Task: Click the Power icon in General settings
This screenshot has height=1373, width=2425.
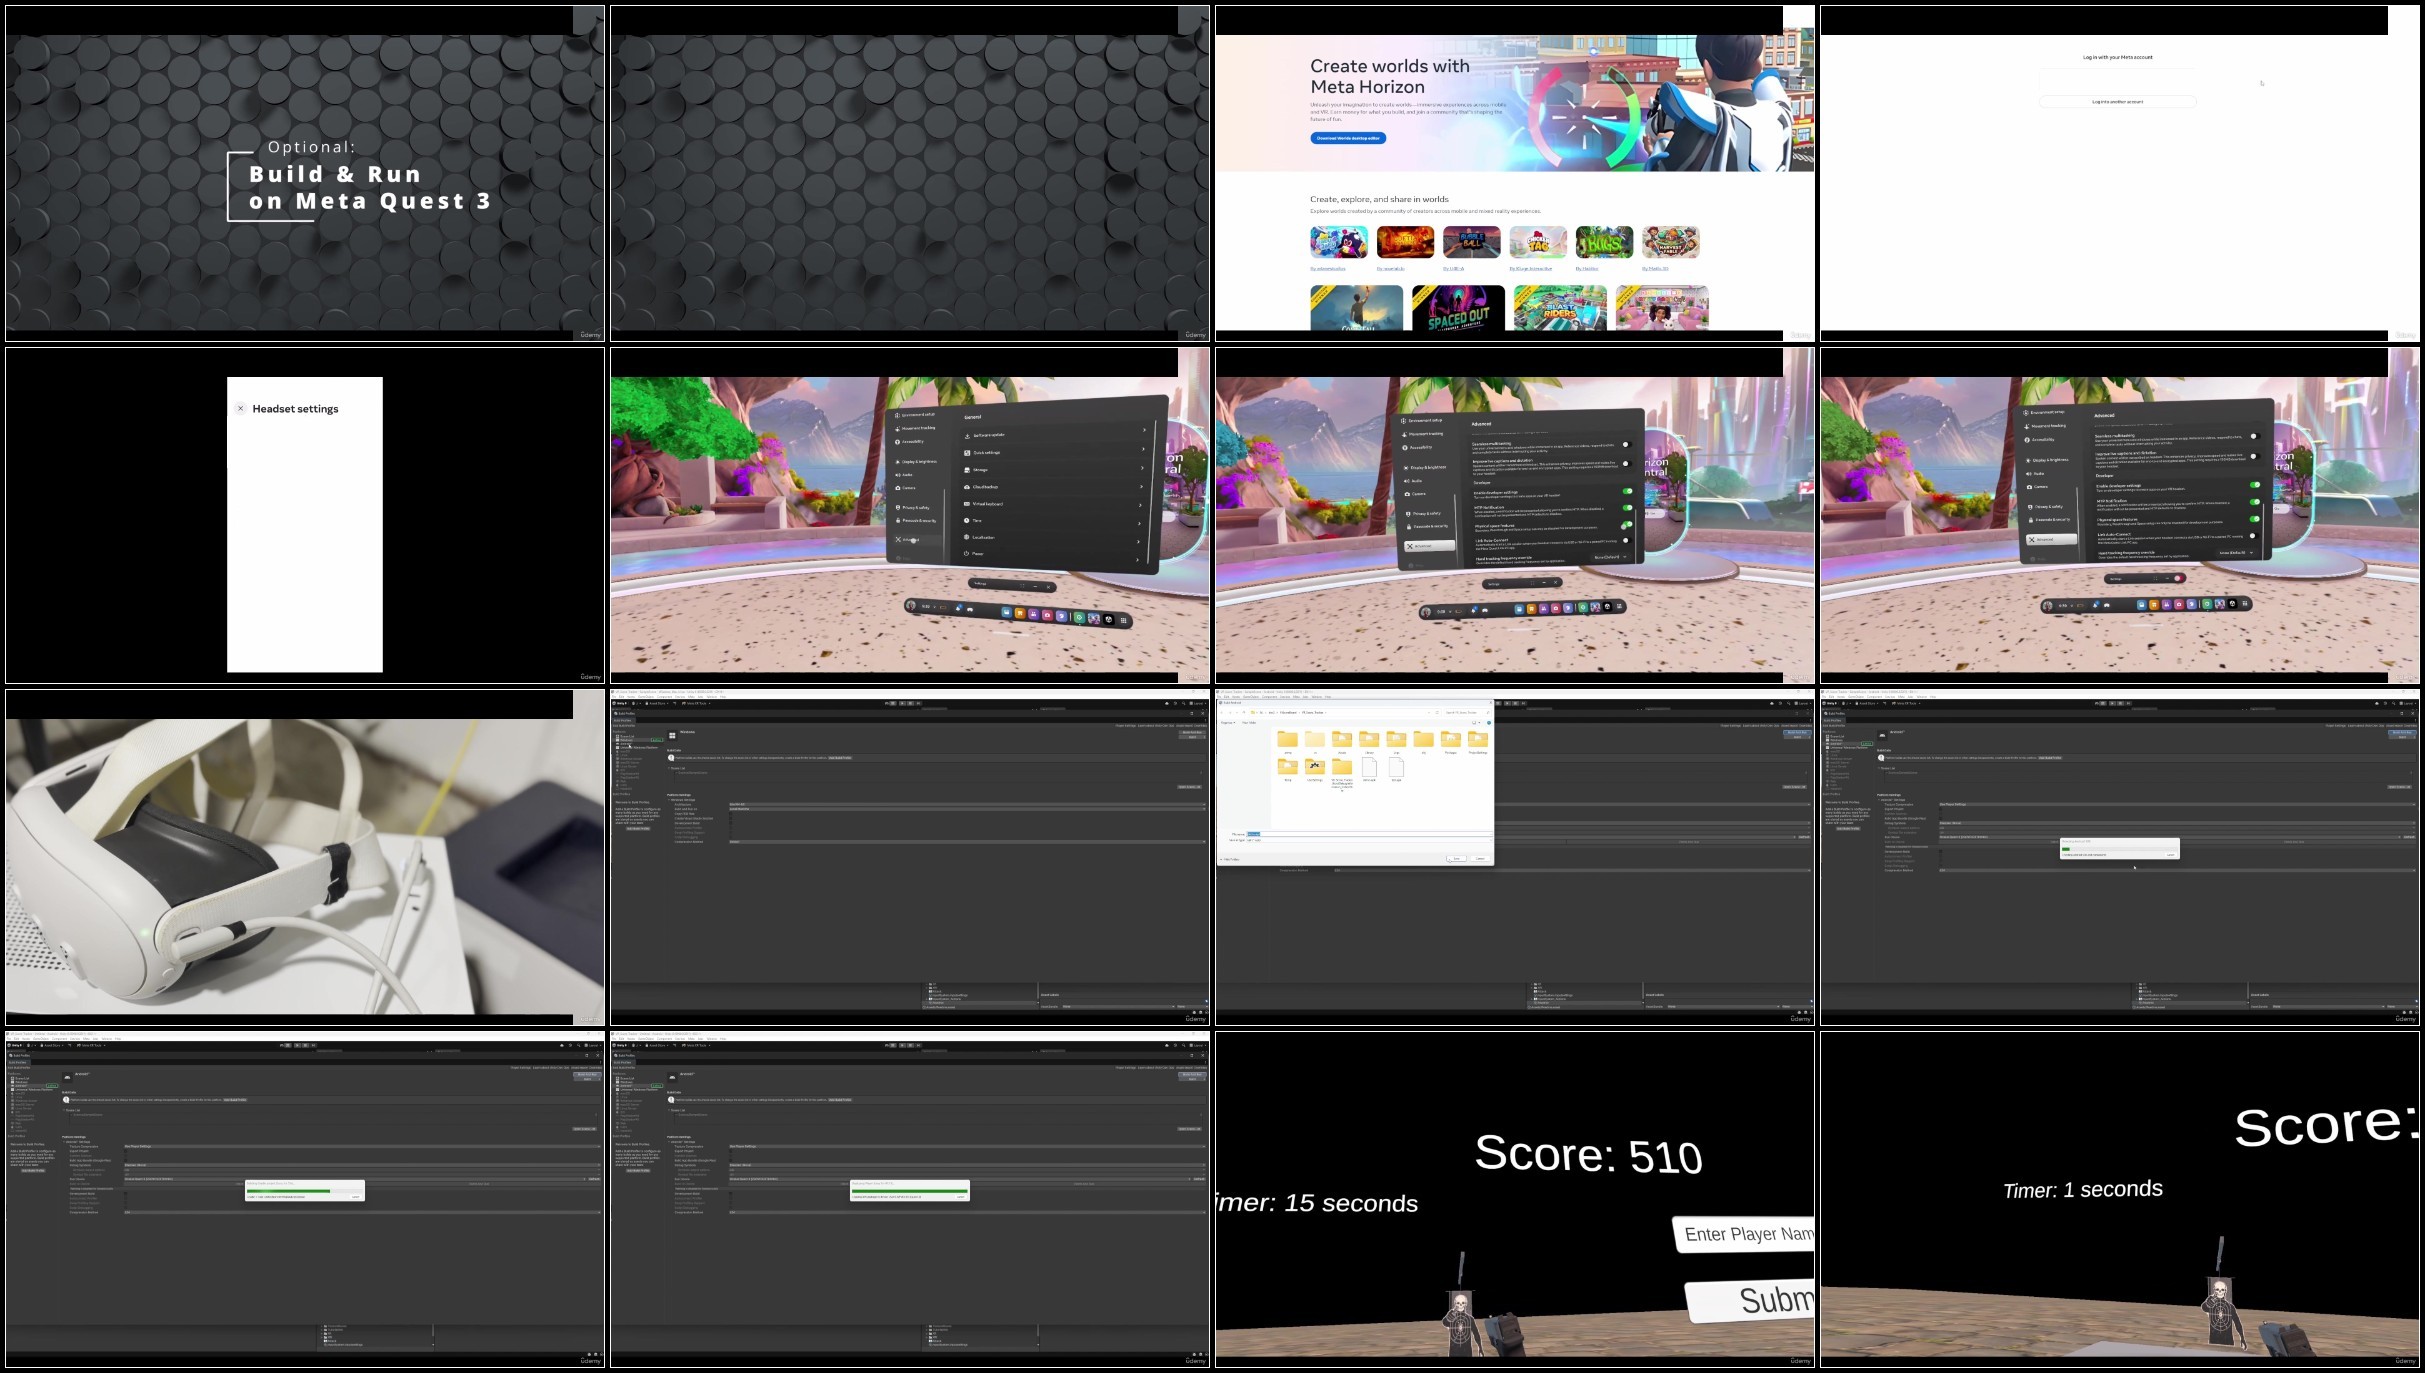Action: 967,553
